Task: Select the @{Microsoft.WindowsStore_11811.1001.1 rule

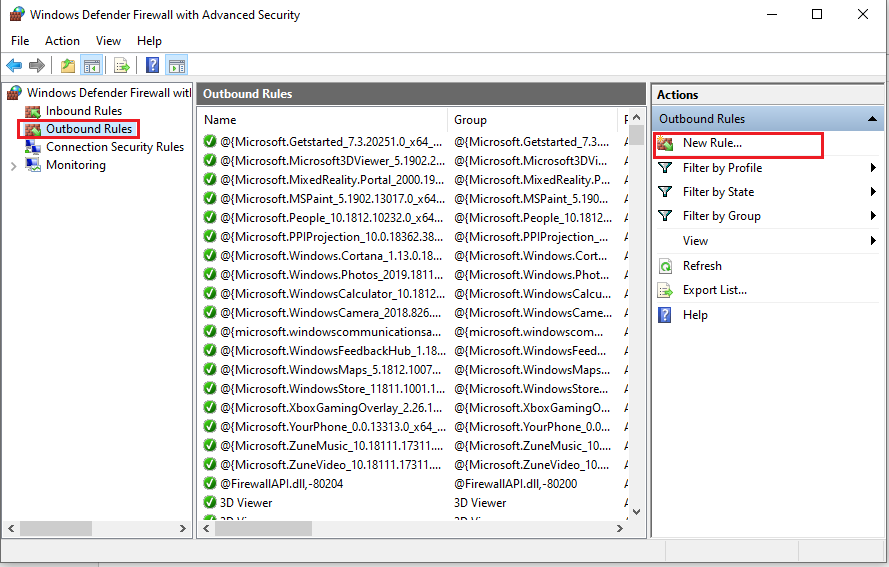Action: point(332,388)
